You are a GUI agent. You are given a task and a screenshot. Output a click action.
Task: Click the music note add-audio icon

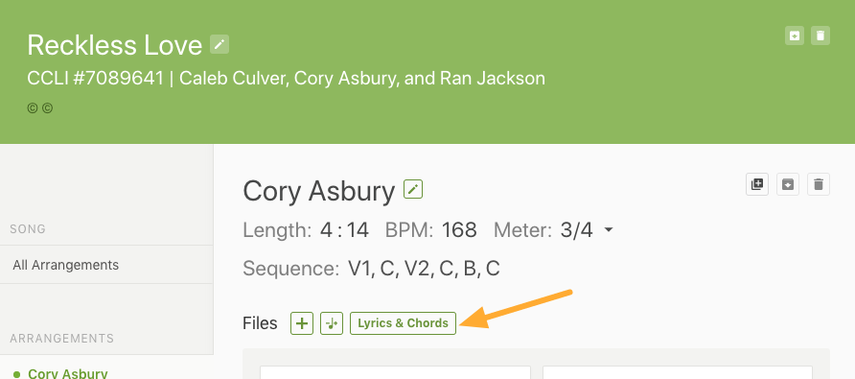[x=332, y=323]
